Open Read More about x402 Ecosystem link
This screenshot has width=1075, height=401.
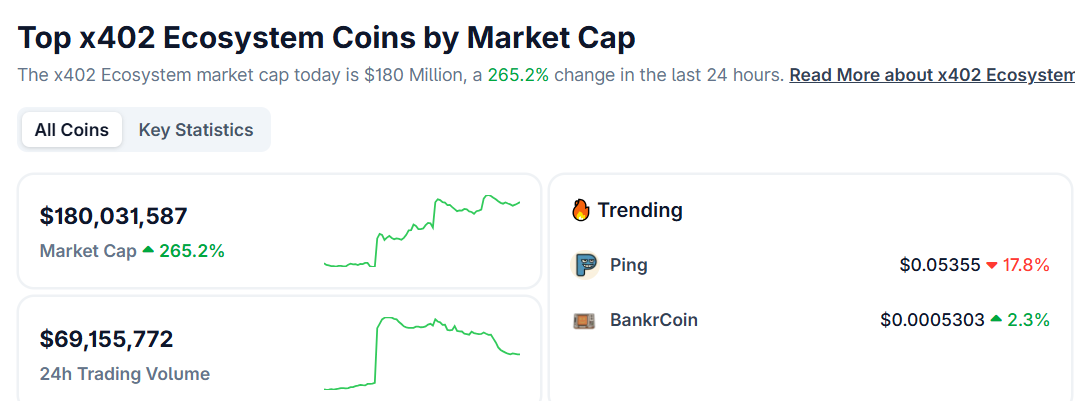[x=931, y=75]
